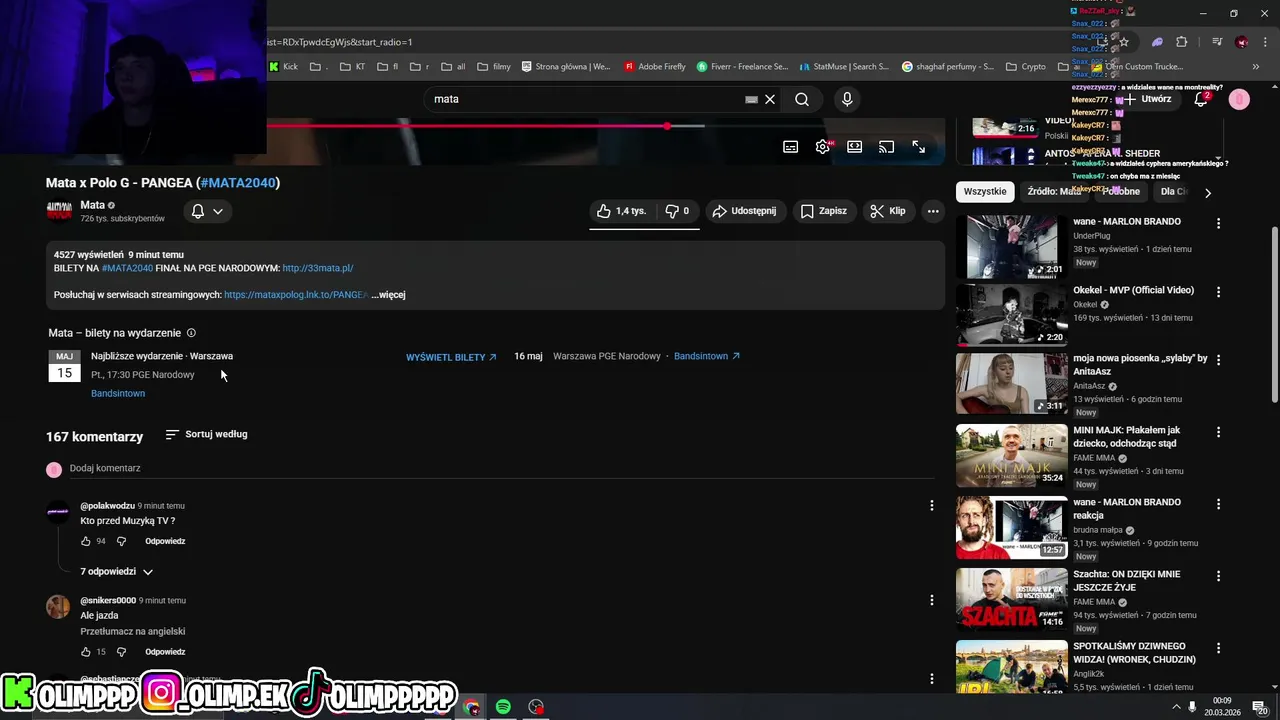The height and width of the screenshot is (720, 1280).
Task: Open the YouTube notifications bell
Action: pyautogui.click(x=1201, y=99)
